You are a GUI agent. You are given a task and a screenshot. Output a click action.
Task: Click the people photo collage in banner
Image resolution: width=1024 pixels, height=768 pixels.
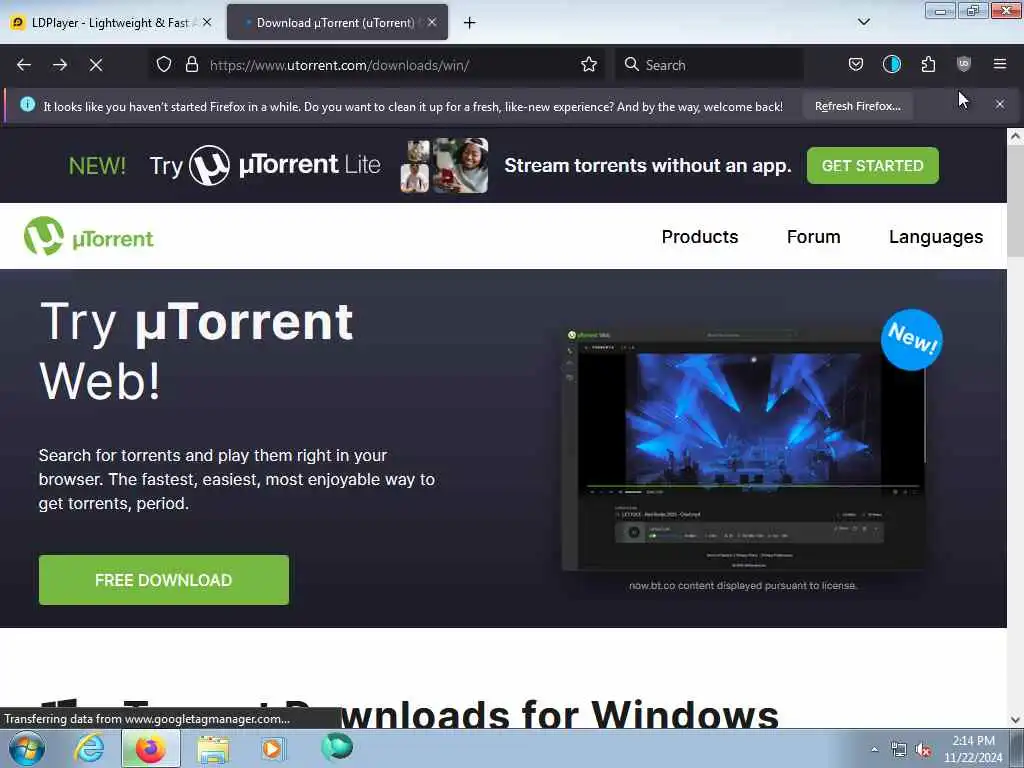(444, 166)
